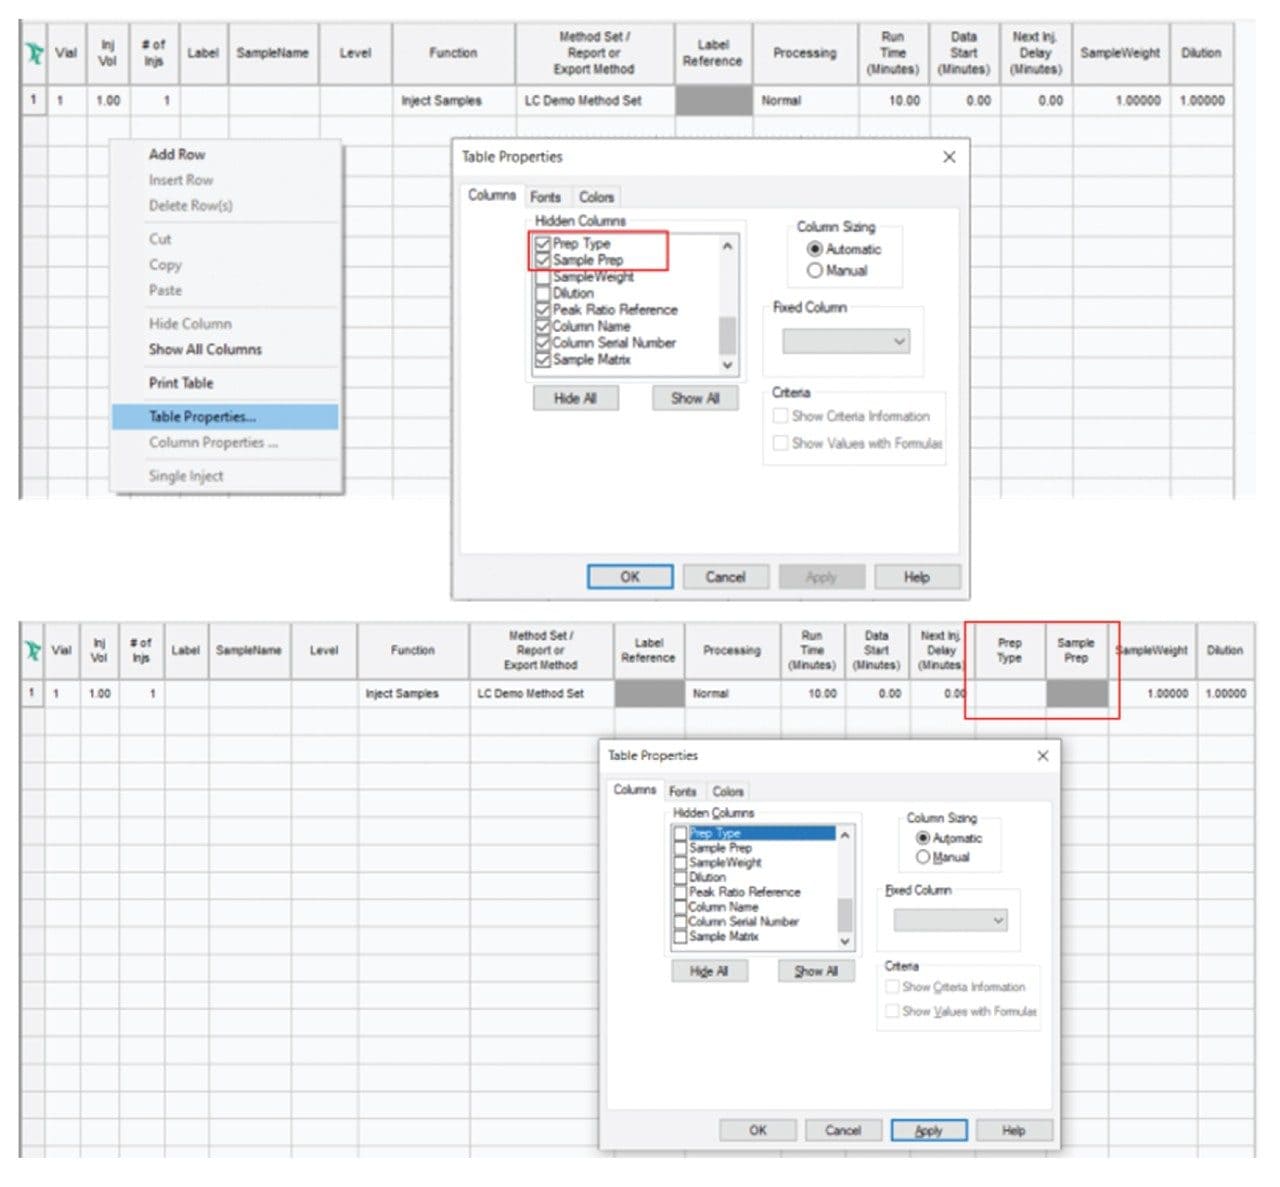Click Show All in the lower dialog
Screen dimensions: 1280x1187
[816, 971]
